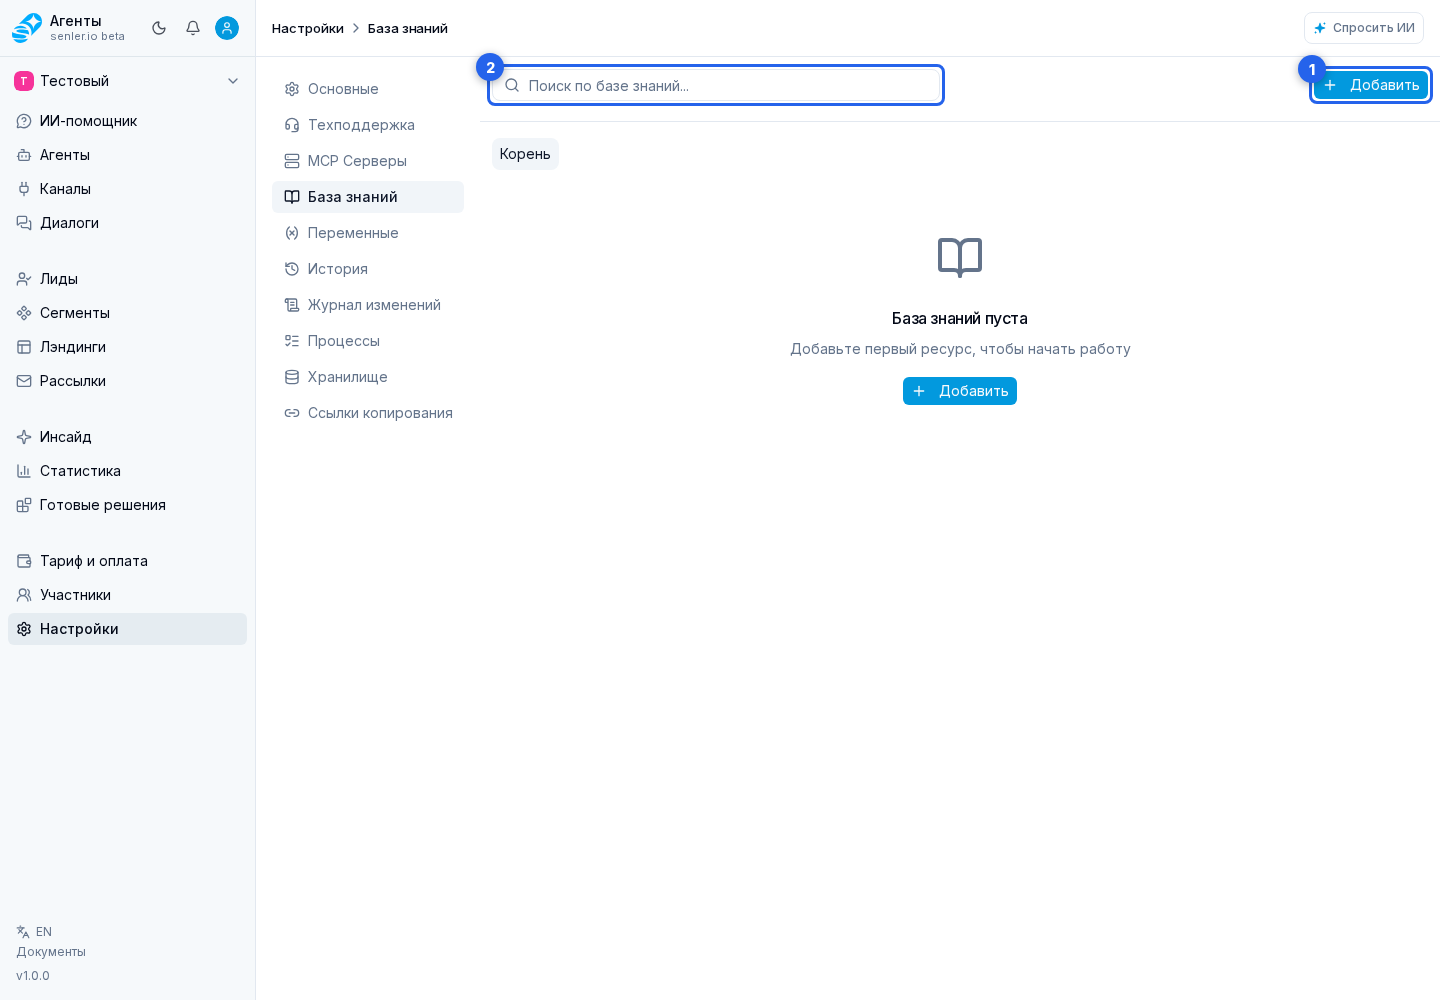The image size is (1440, 1000).
Task: Open the Рассылки mail icon
Action: 24,381
